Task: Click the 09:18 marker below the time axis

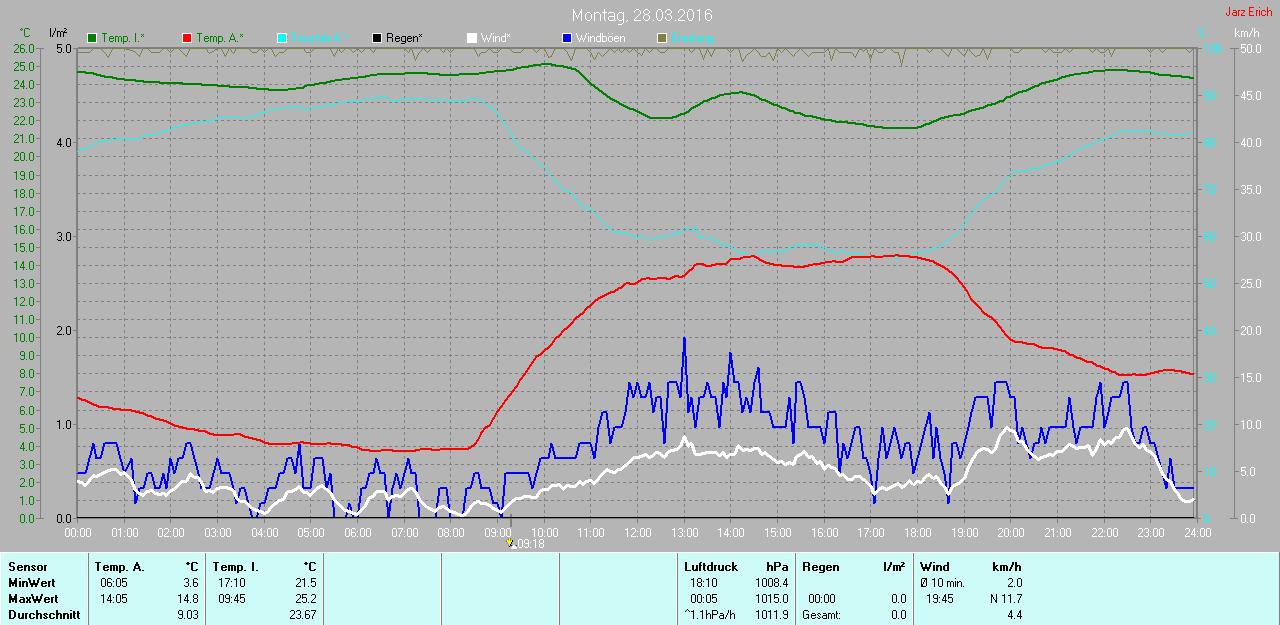Action: [x=526, y=544]
